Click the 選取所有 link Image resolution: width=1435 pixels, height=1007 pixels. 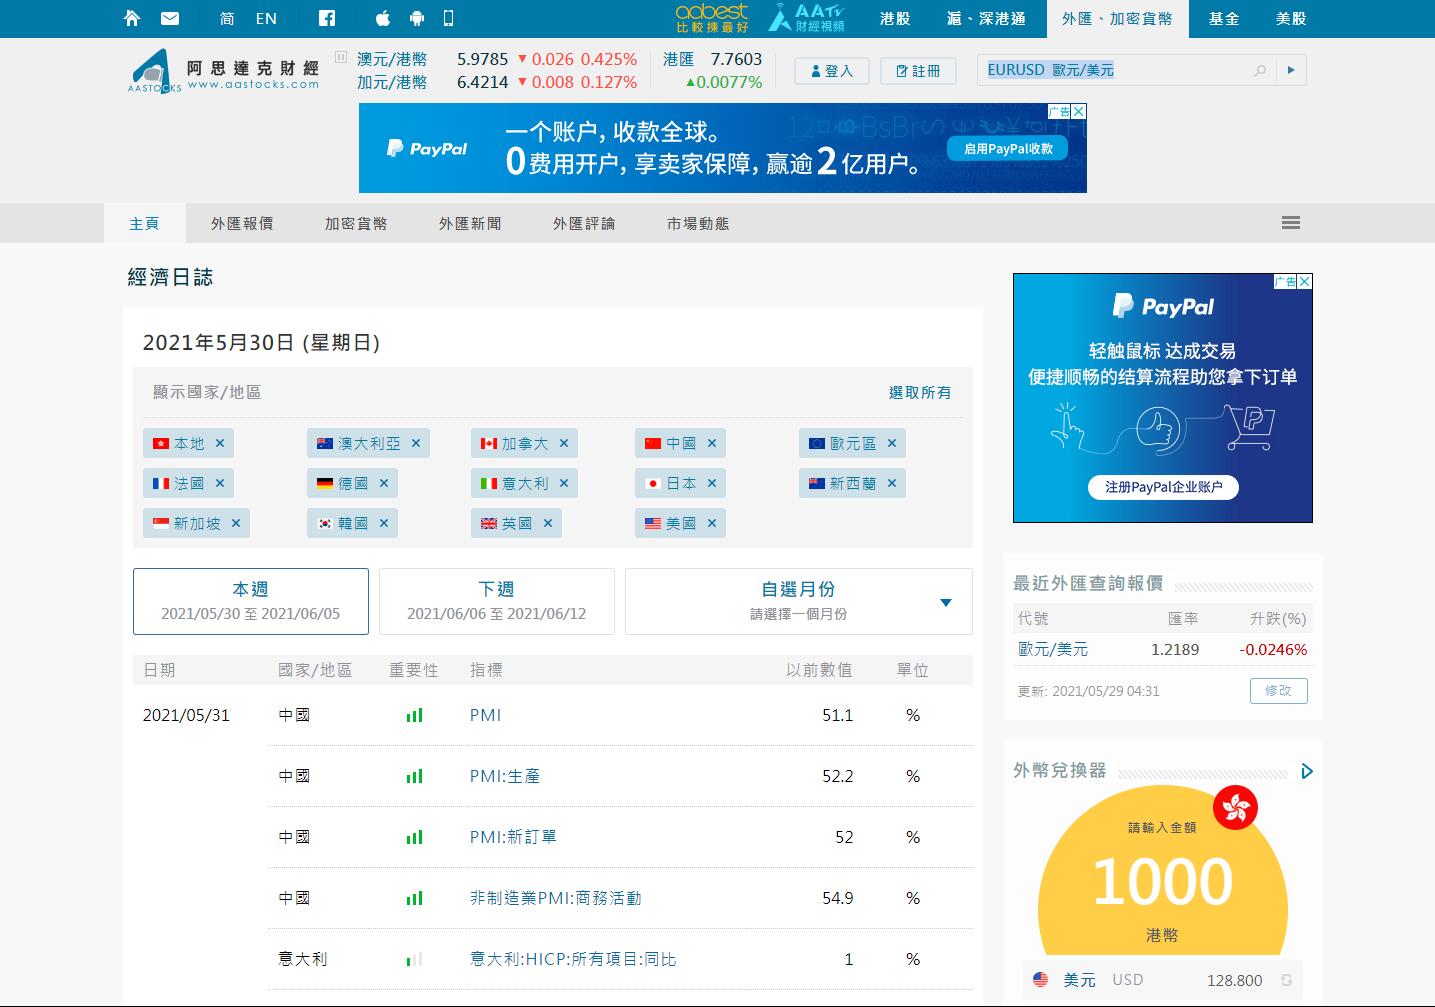(920, 393)
